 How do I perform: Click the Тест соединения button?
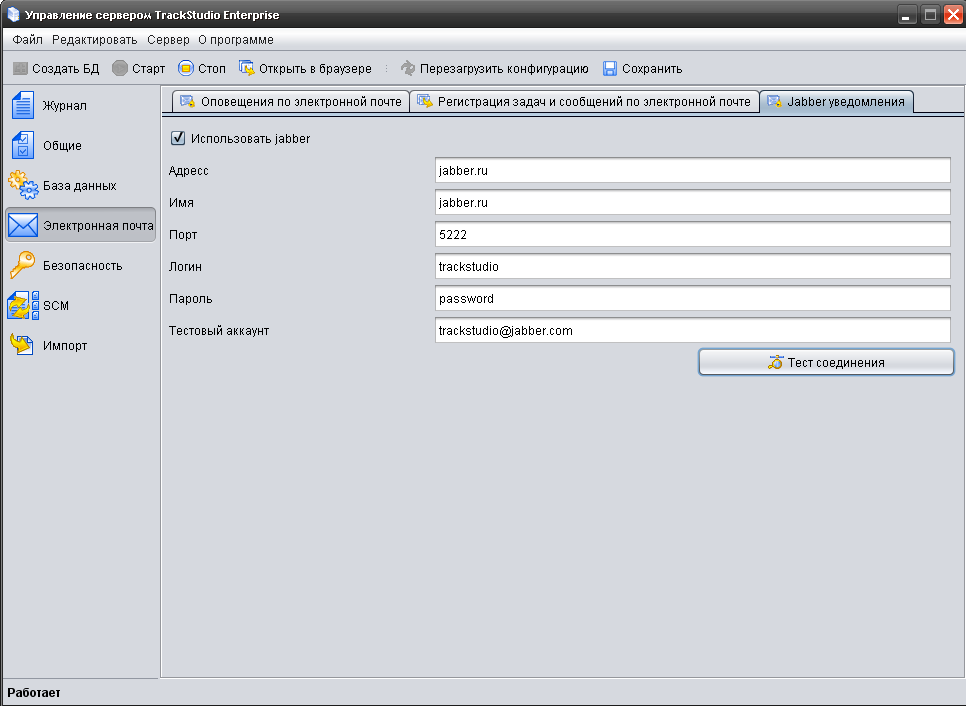tap(826, 363)
